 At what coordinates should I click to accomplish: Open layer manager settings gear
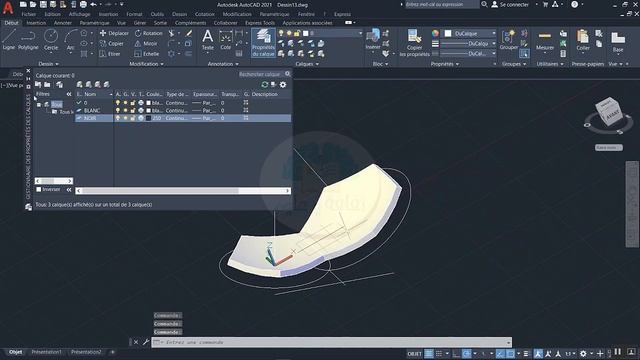(283, 84)
